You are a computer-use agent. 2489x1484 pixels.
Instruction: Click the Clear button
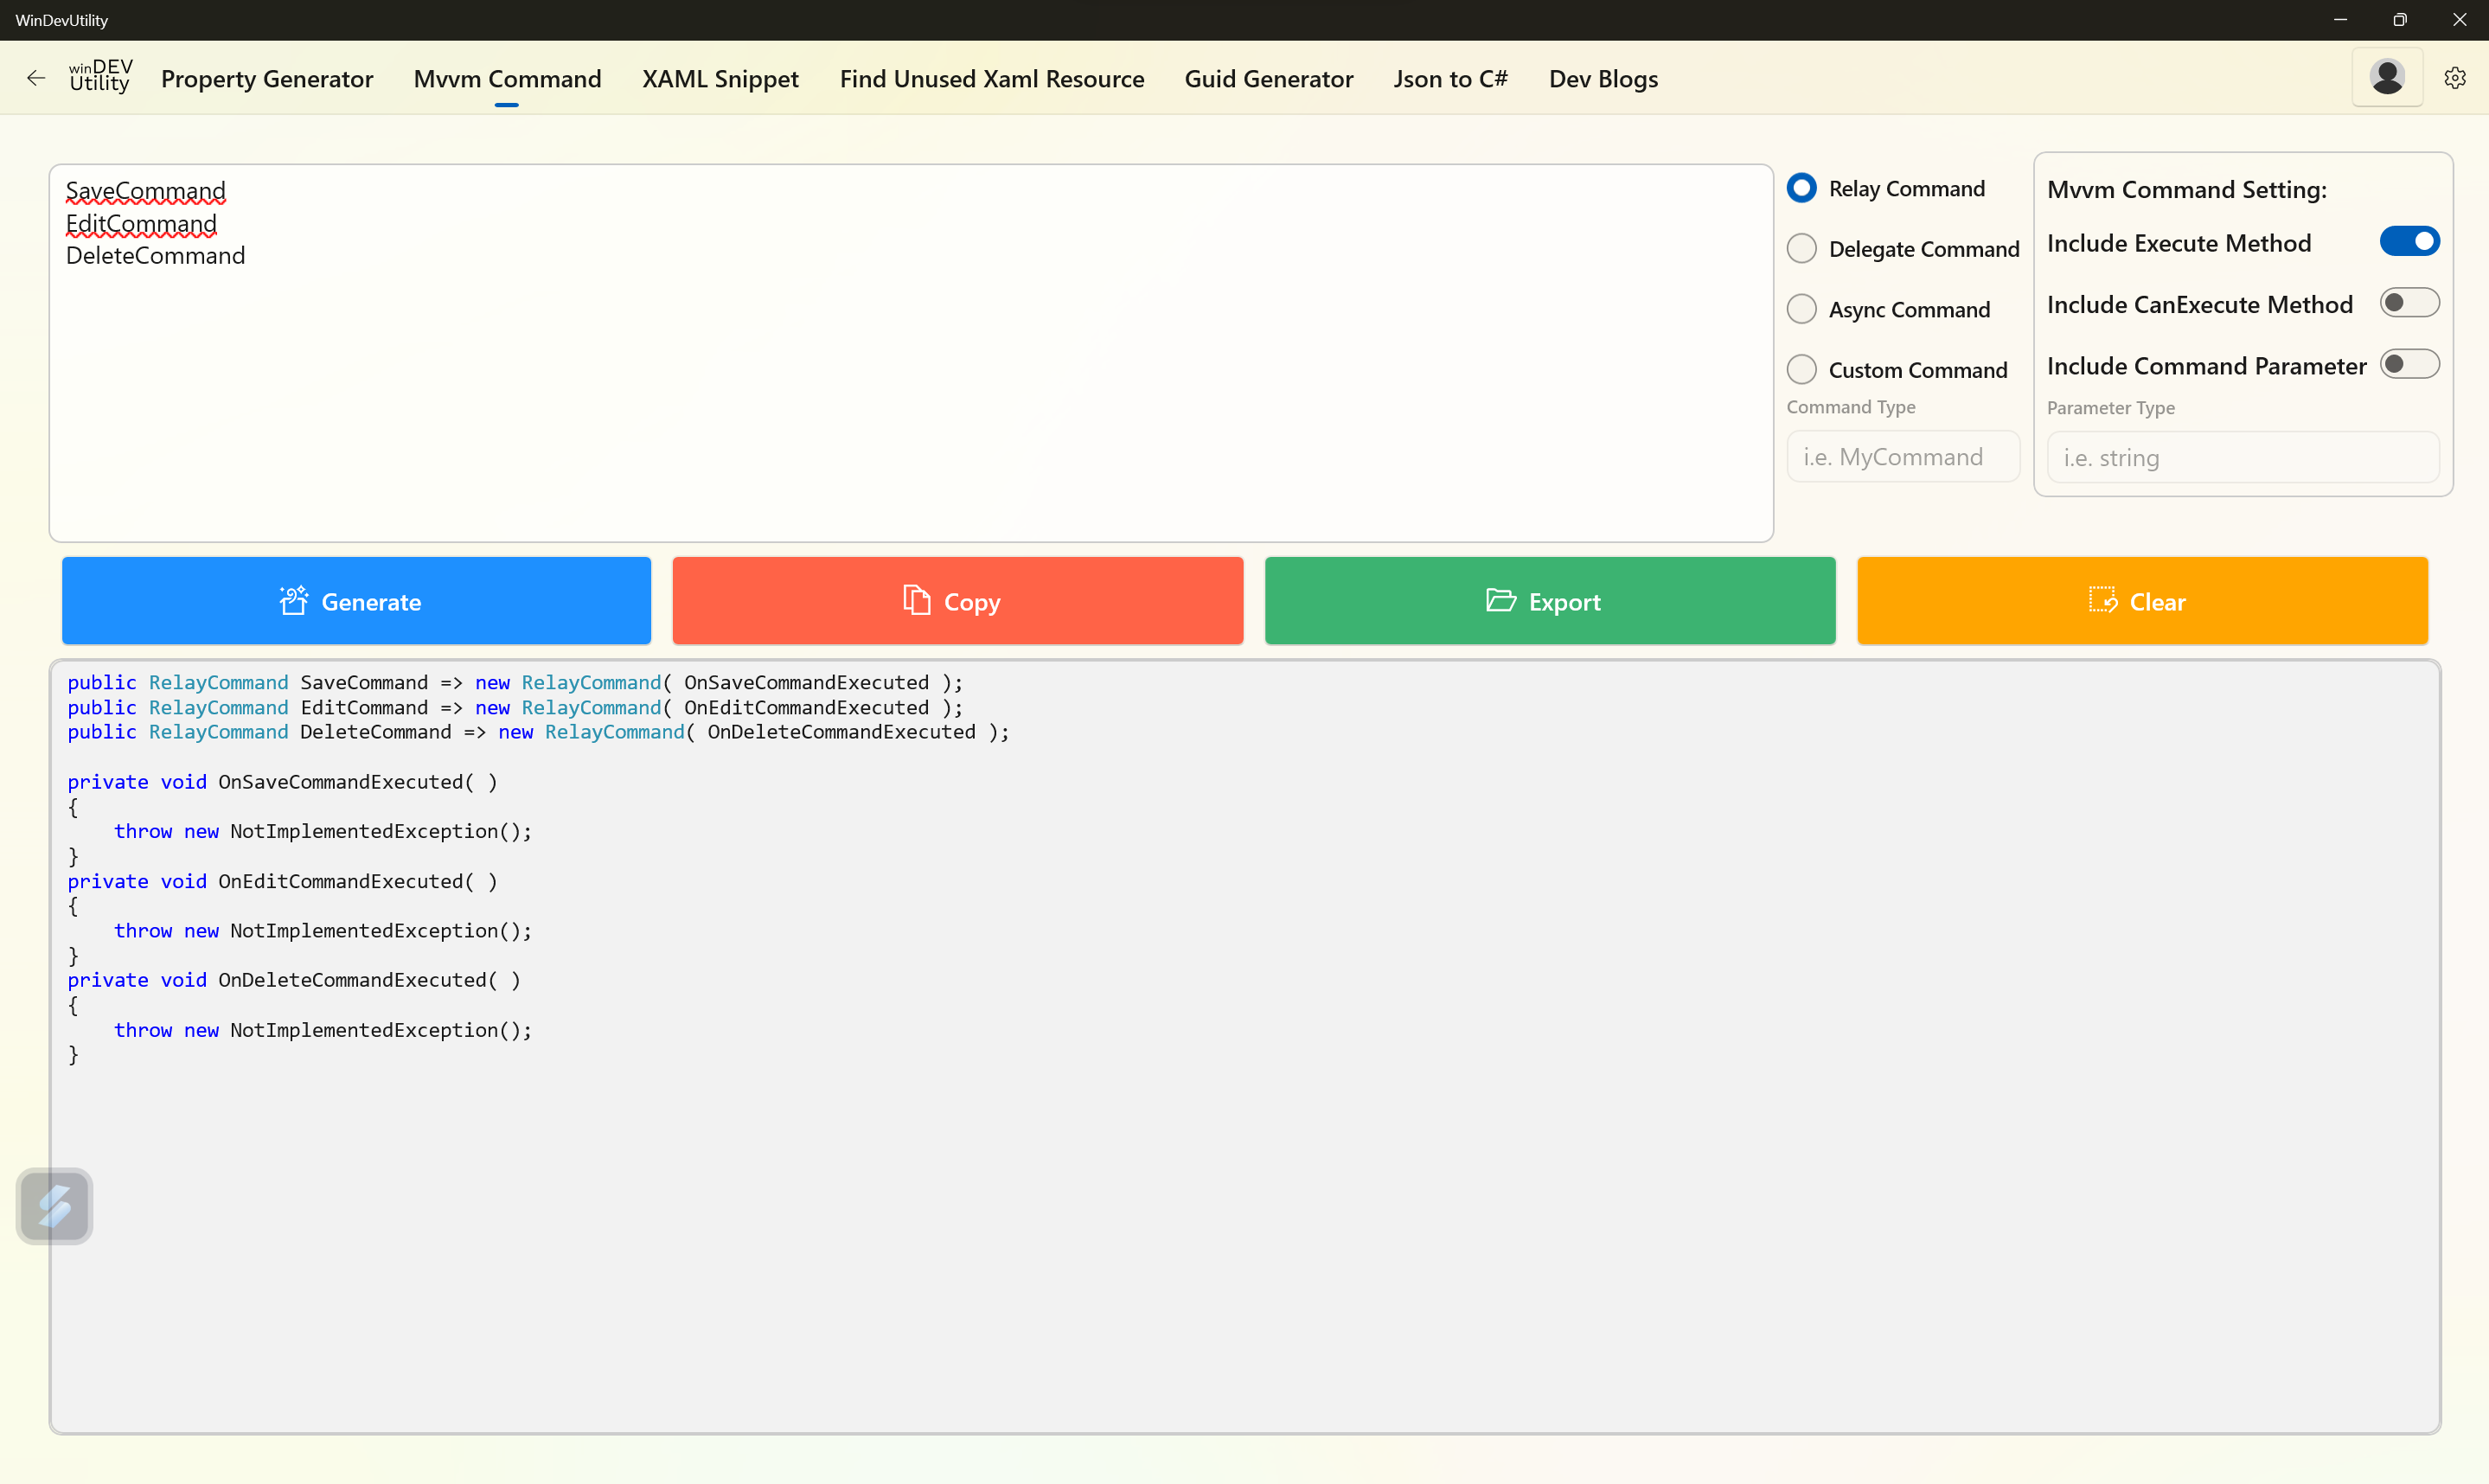pos(2142,601)
